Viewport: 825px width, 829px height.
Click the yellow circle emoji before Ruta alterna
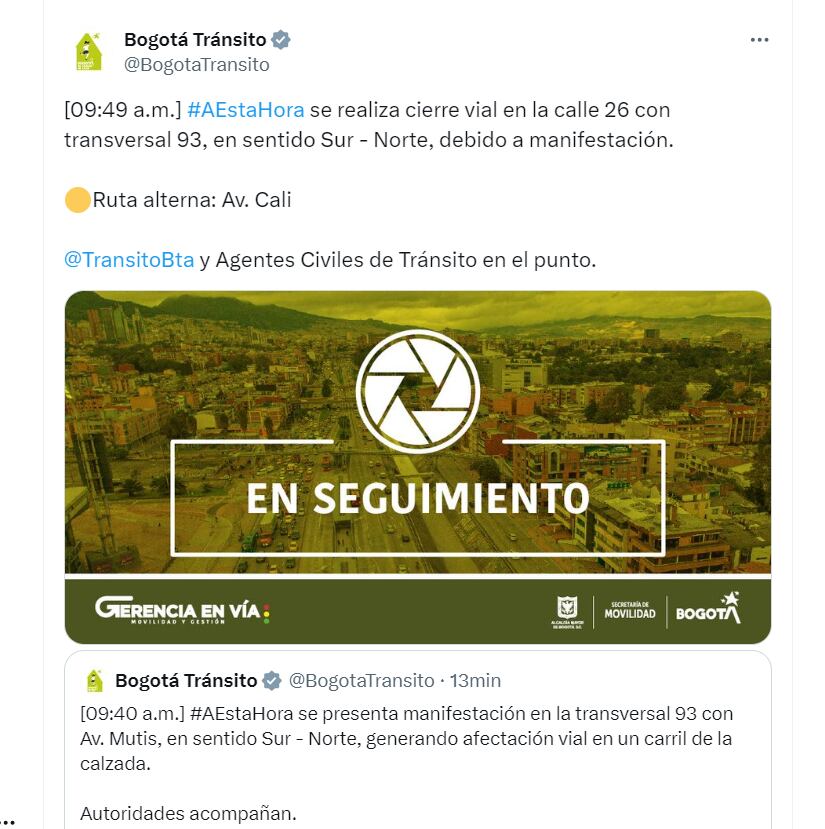coord(77,200)
